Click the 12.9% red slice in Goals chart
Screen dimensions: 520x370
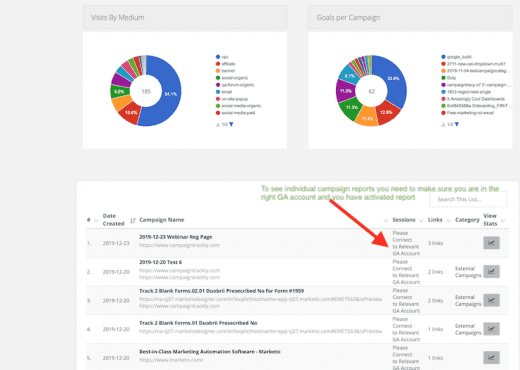387,113
